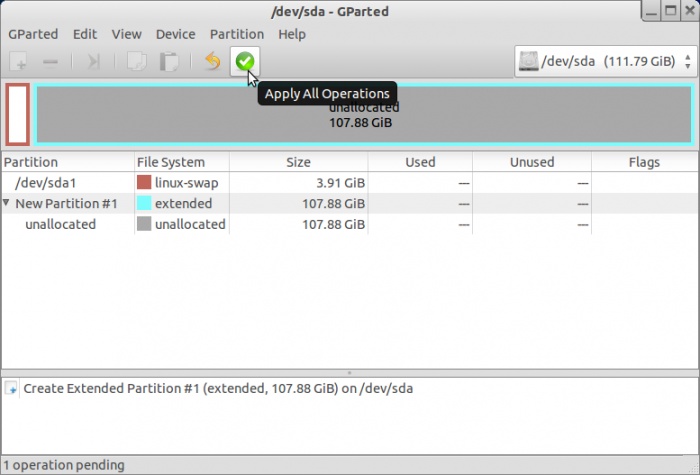Viewport: 700px width, 475px height.
Task: Click the unallocated gray color swatch
Action: [144, 224]
